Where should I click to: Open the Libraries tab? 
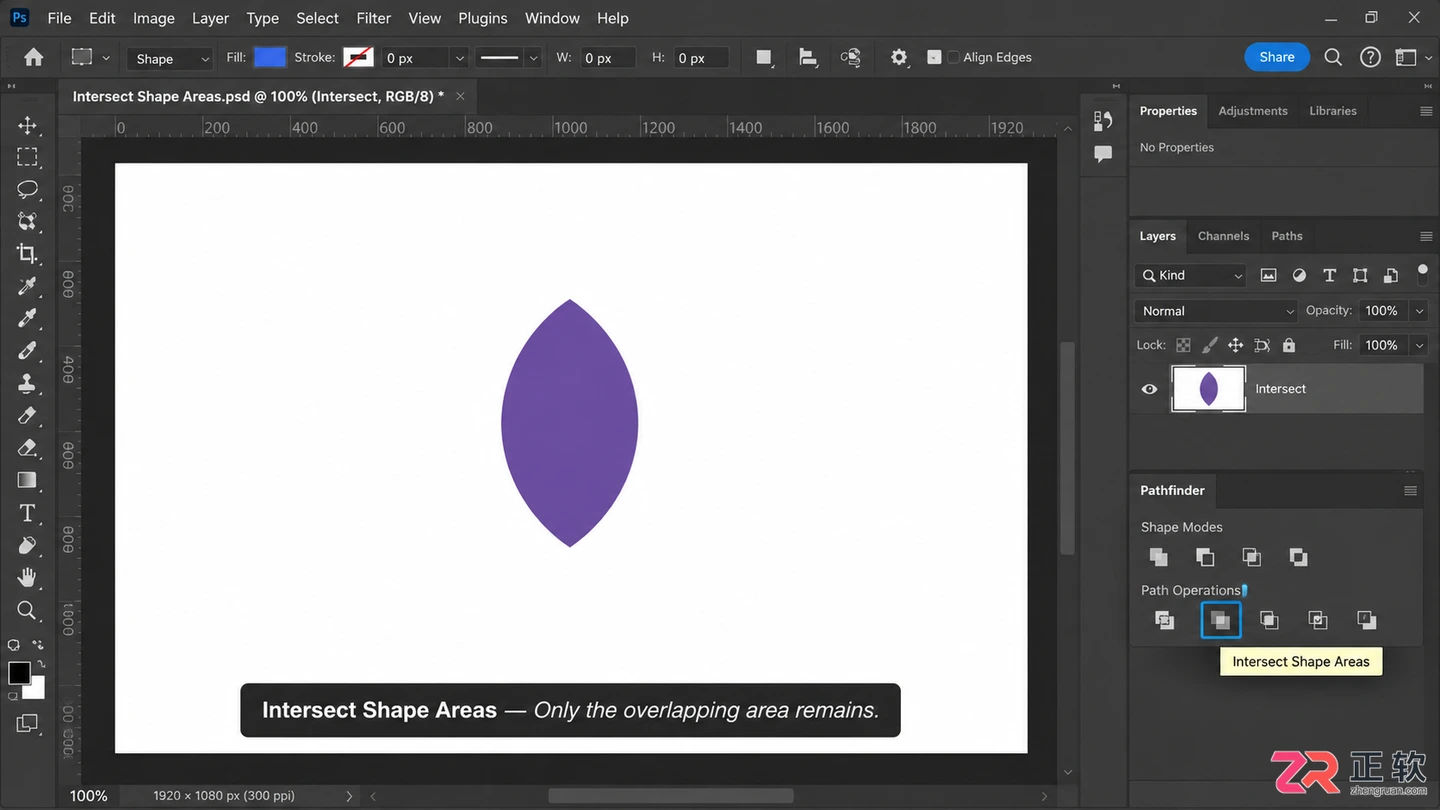1333,111
